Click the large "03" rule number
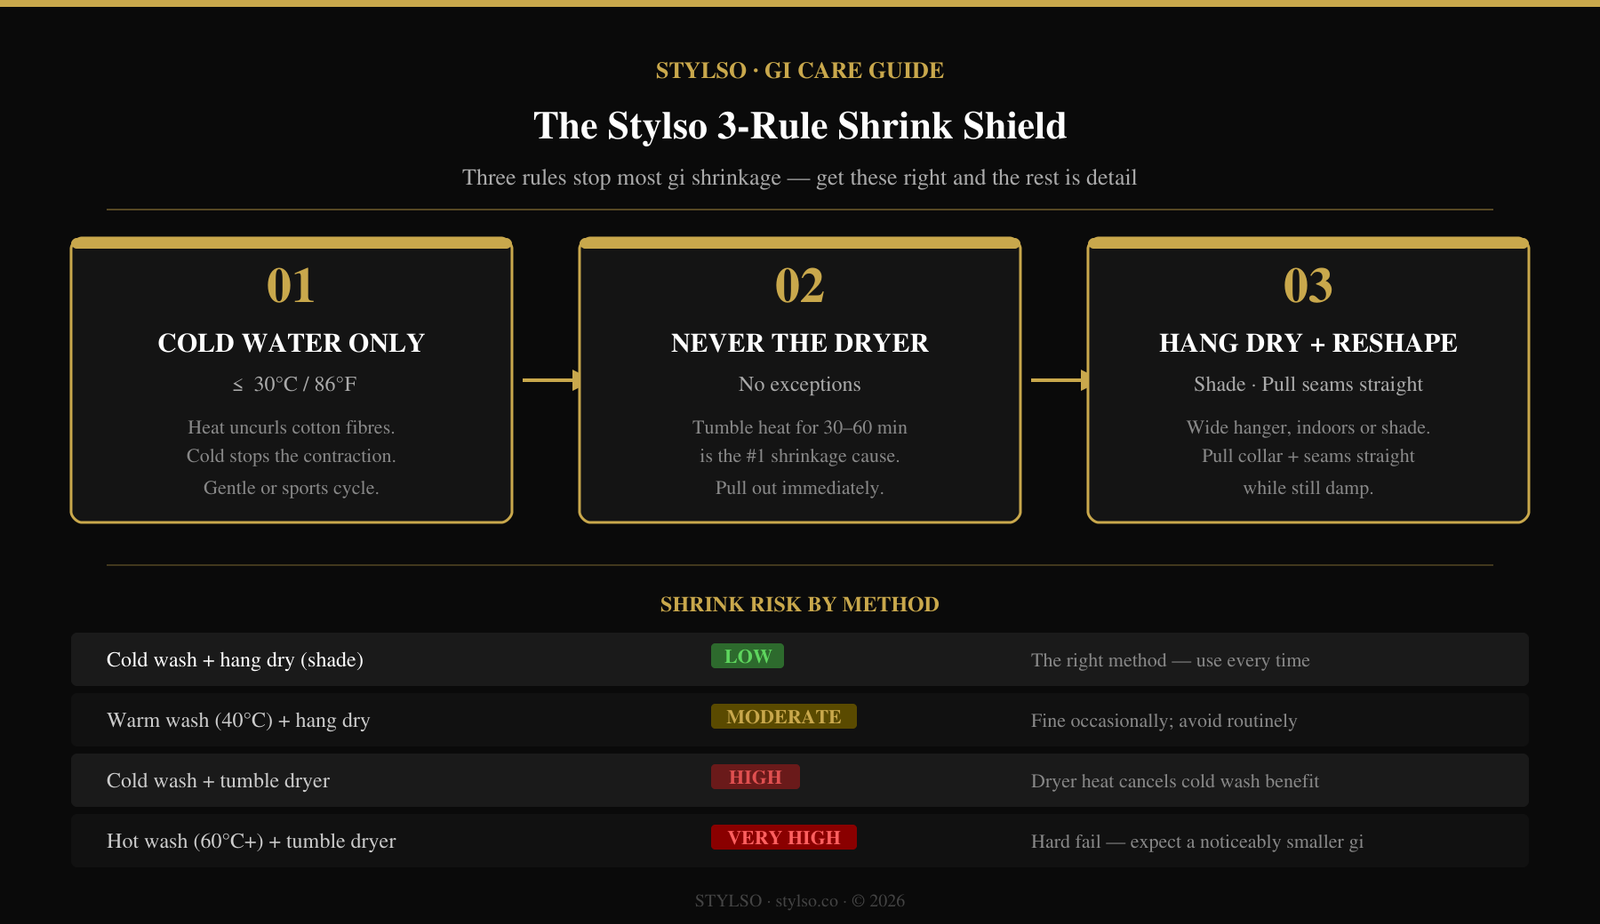The image size is (1600, 924). click(x=1308, y=286)
